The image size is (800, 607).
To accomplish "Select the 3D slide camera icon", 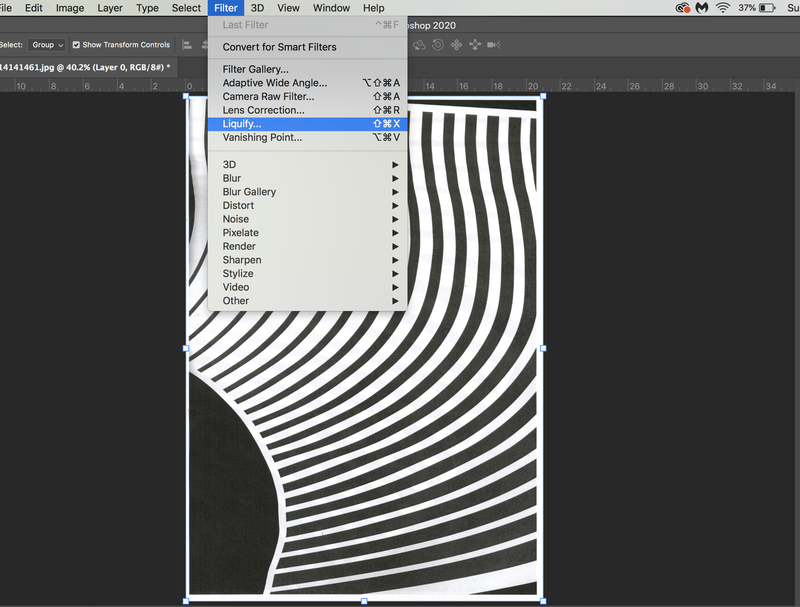I will (x=475, y=45).
